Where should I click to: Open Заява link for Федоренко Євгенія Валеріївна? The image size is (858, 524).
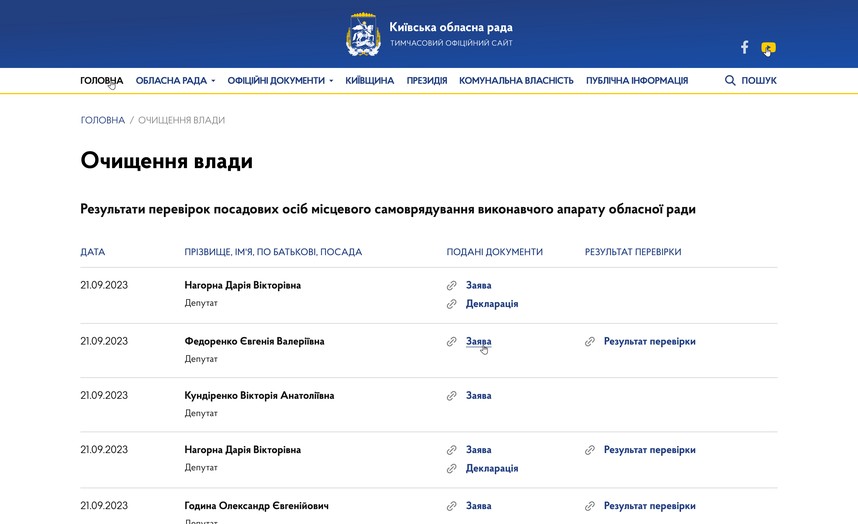tap(479, 341)
